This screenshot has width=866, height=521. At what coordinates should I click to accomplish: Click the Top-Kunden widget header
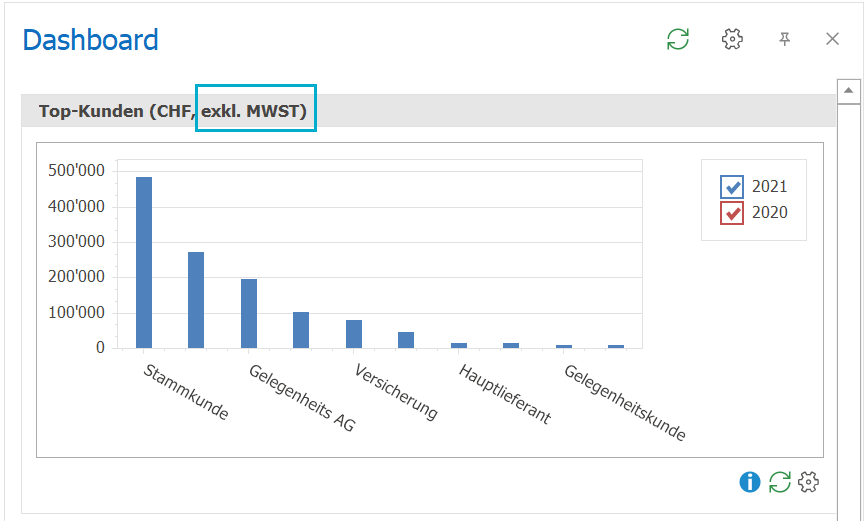(429, 111)
